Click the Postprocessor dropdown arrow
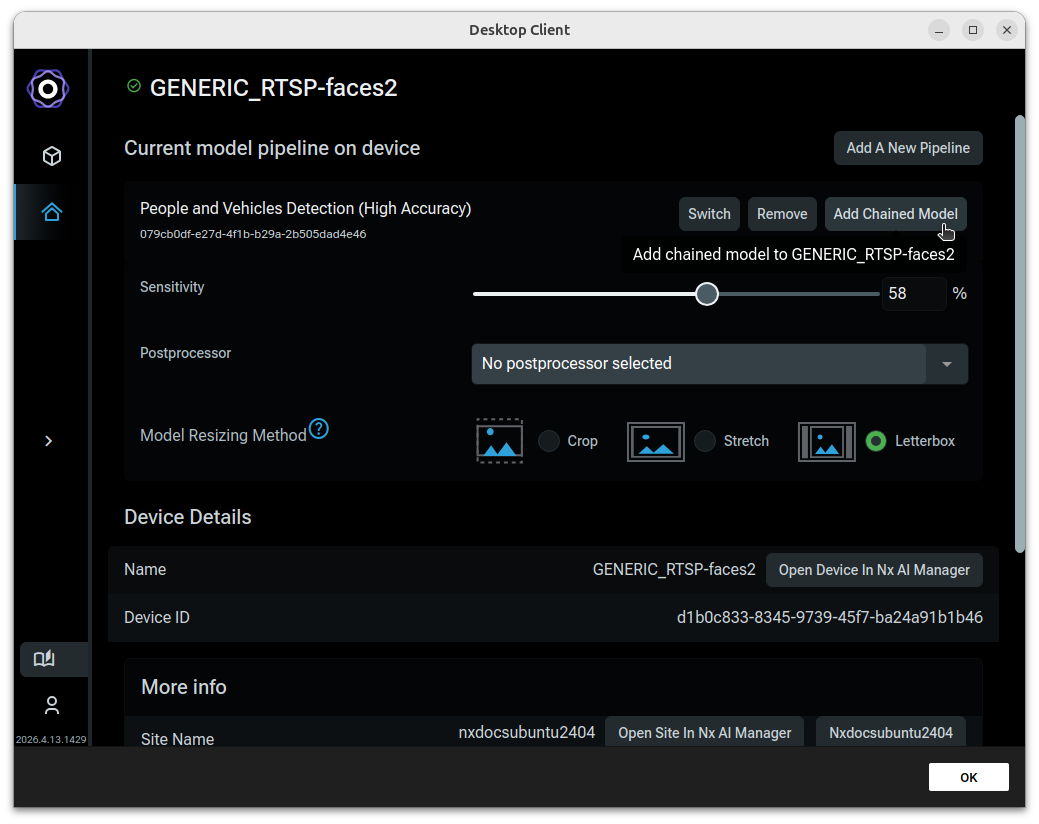 coord(947,364)
